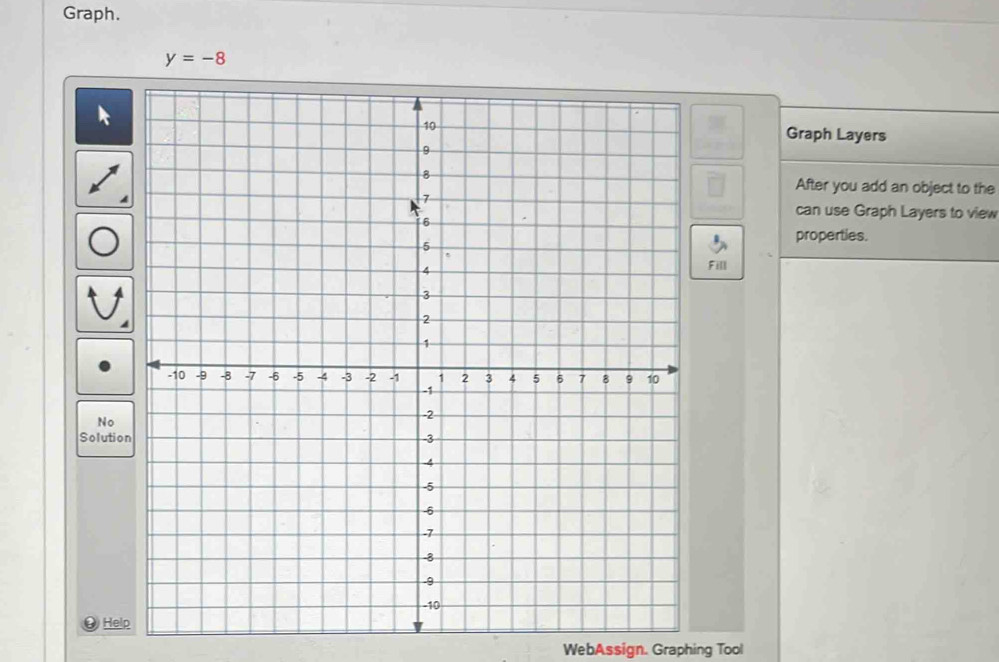999x662 pixels.
Task: Expand parabola tool options corner triangle
Action: point(125,324)
